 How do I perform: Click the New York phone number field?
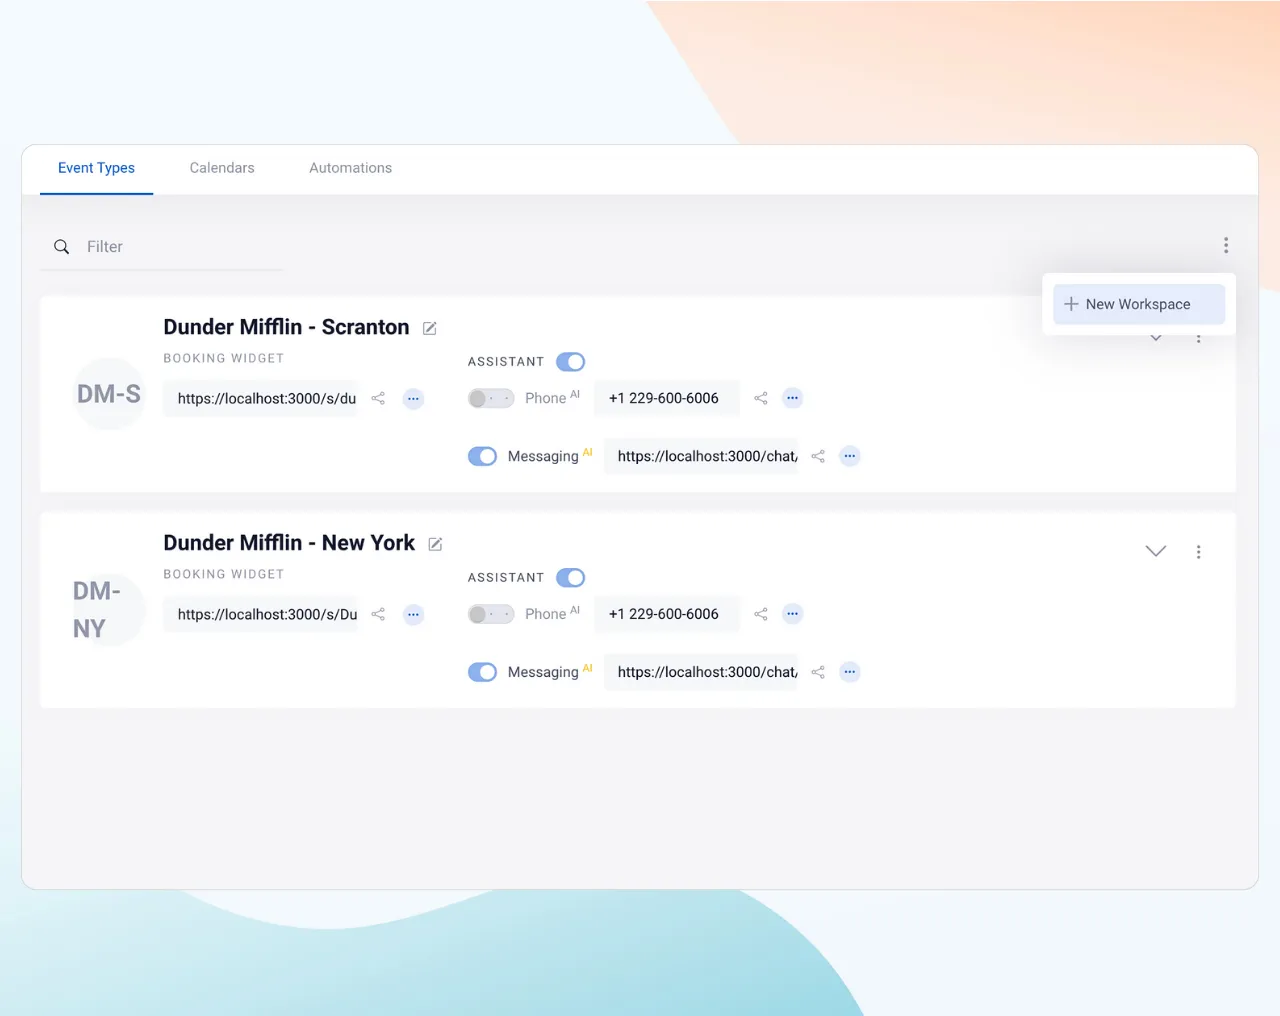click(x=667, y=614)
